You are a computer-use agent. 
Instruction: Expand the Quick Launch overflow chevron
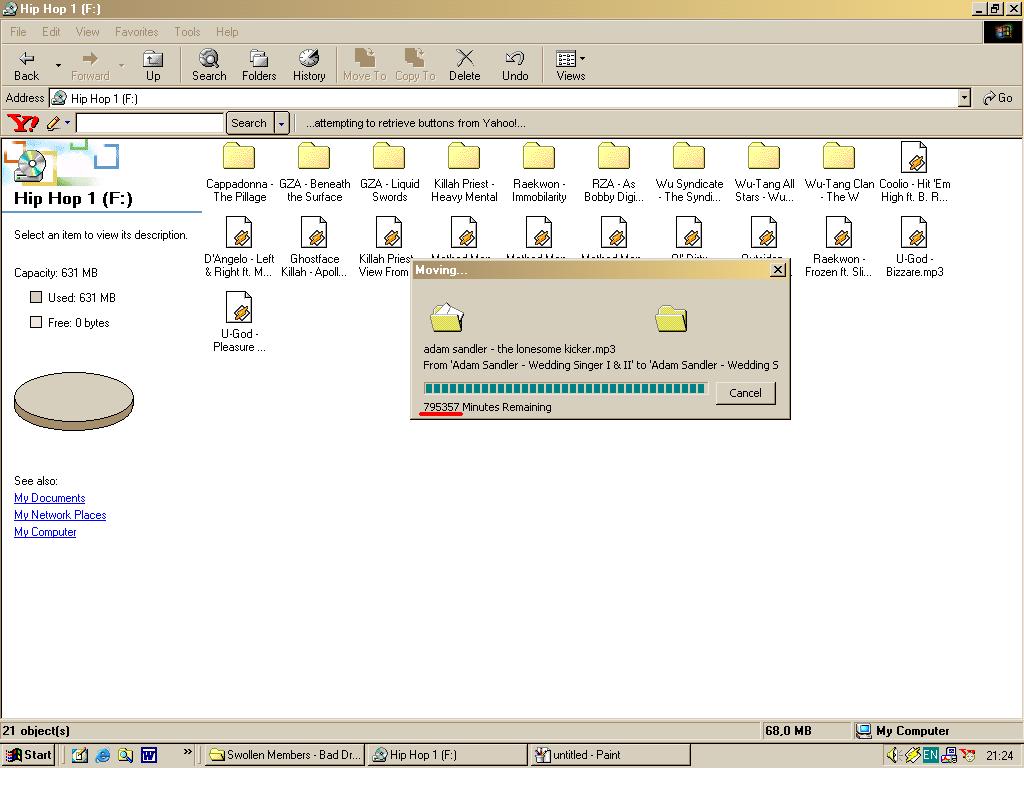tap(187, 752)
